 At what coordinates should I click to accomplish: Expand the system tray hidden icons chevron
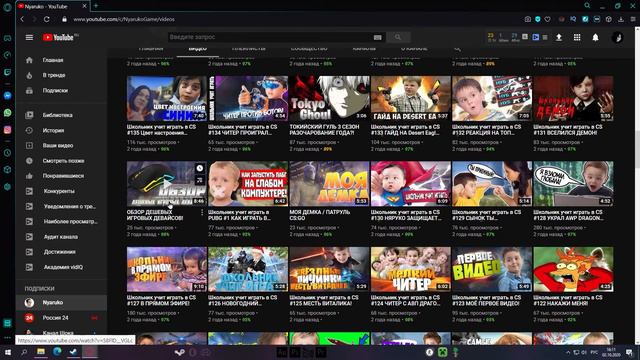coord(568,352)
